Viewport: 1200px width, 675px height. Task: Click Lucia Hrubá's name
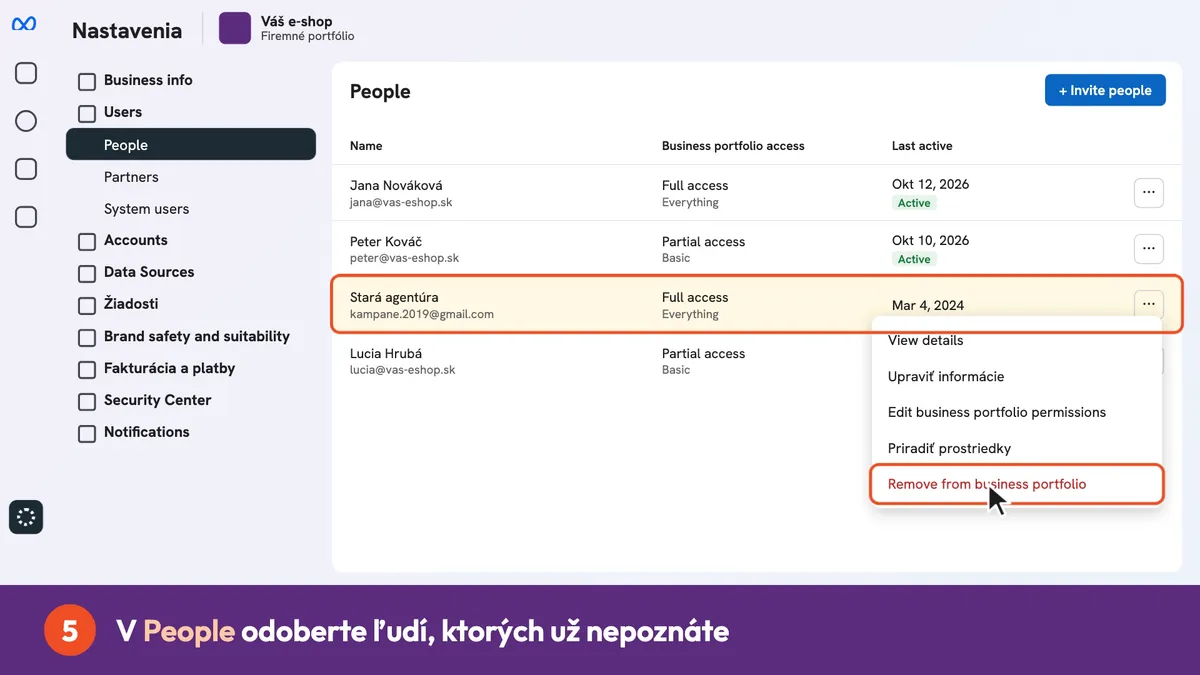(386, 353)
